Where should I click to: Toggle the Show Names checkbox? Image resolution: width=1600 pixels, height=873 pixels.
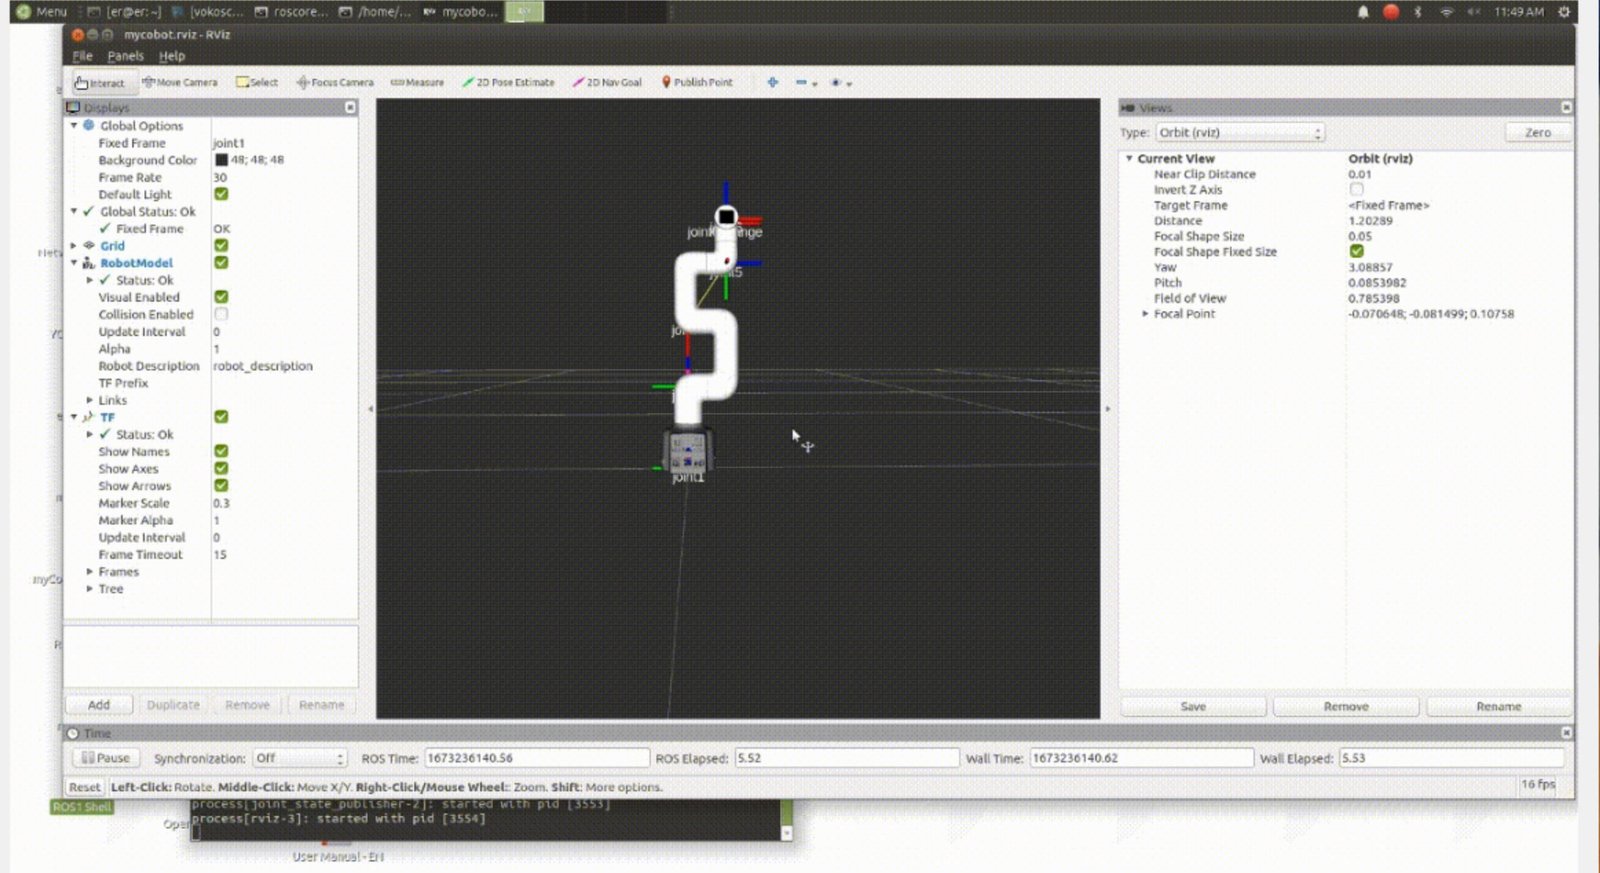[x=221, y=451]
